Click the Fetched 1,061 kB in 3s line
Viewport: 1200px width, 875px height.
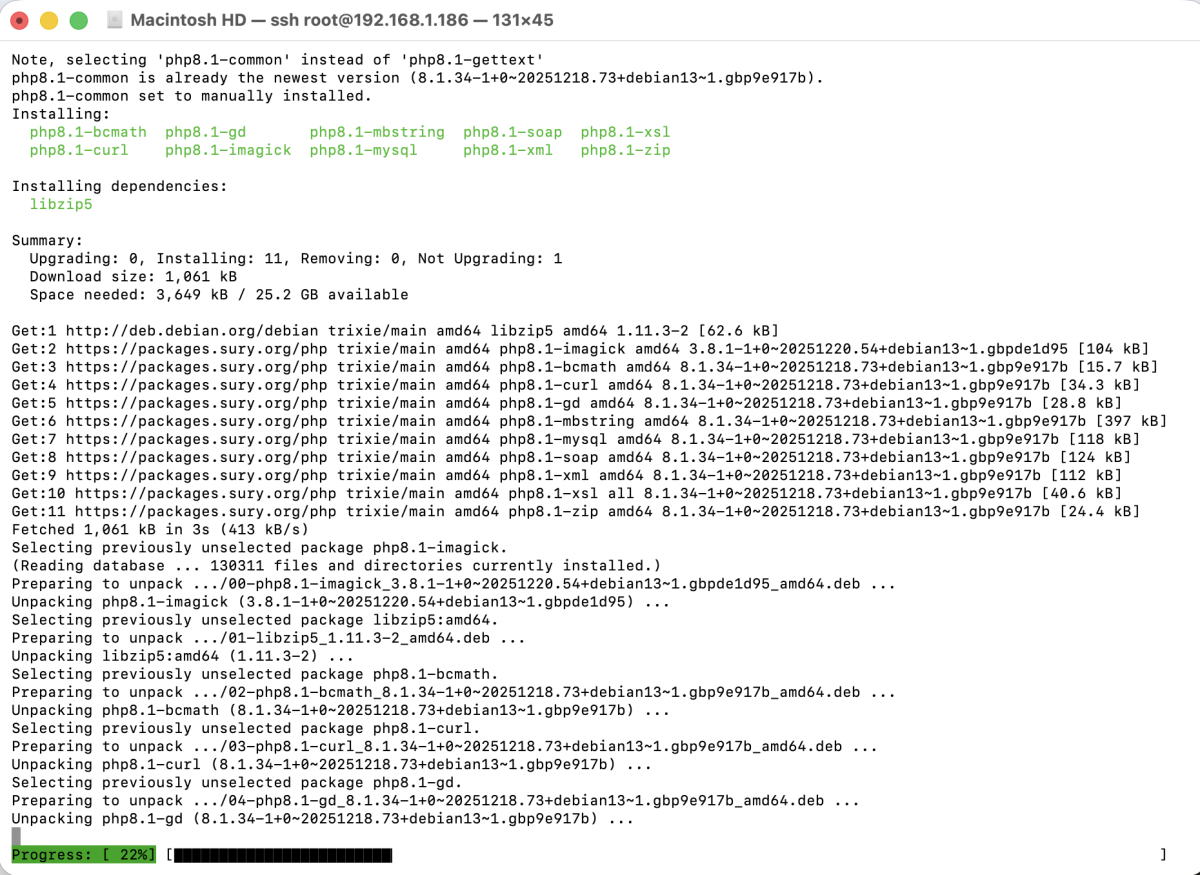tap(160, 528)
